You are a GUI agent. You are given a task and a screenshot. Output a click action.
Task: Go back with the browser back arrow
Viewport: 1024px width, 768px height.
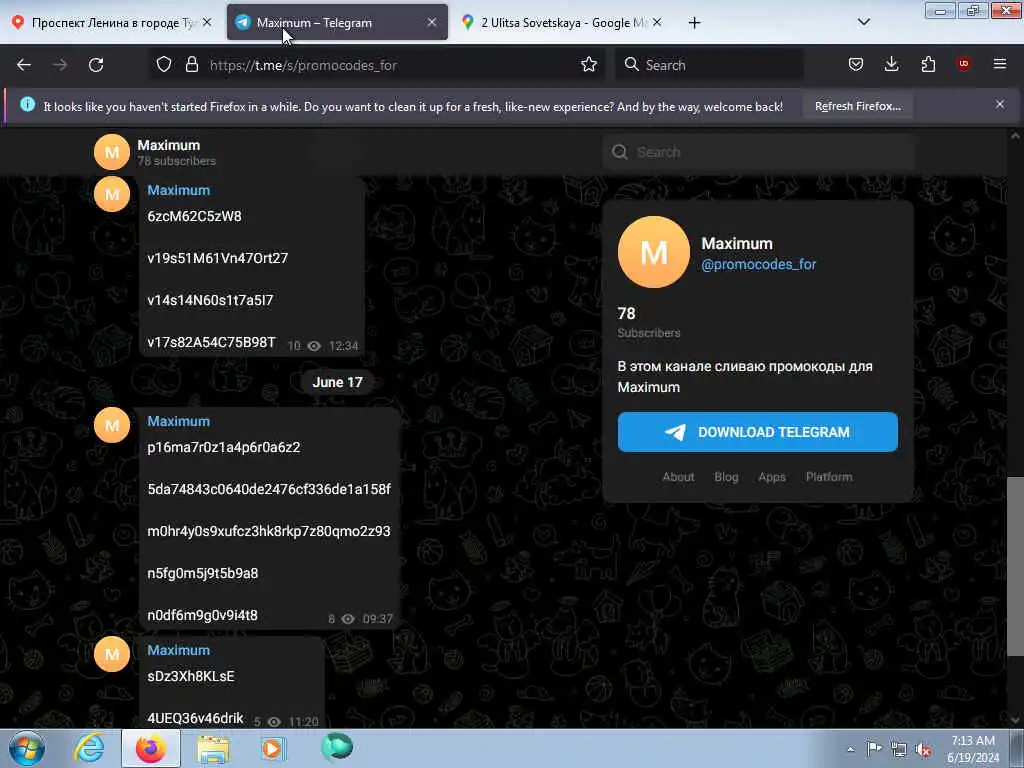[x=24, y=65]
